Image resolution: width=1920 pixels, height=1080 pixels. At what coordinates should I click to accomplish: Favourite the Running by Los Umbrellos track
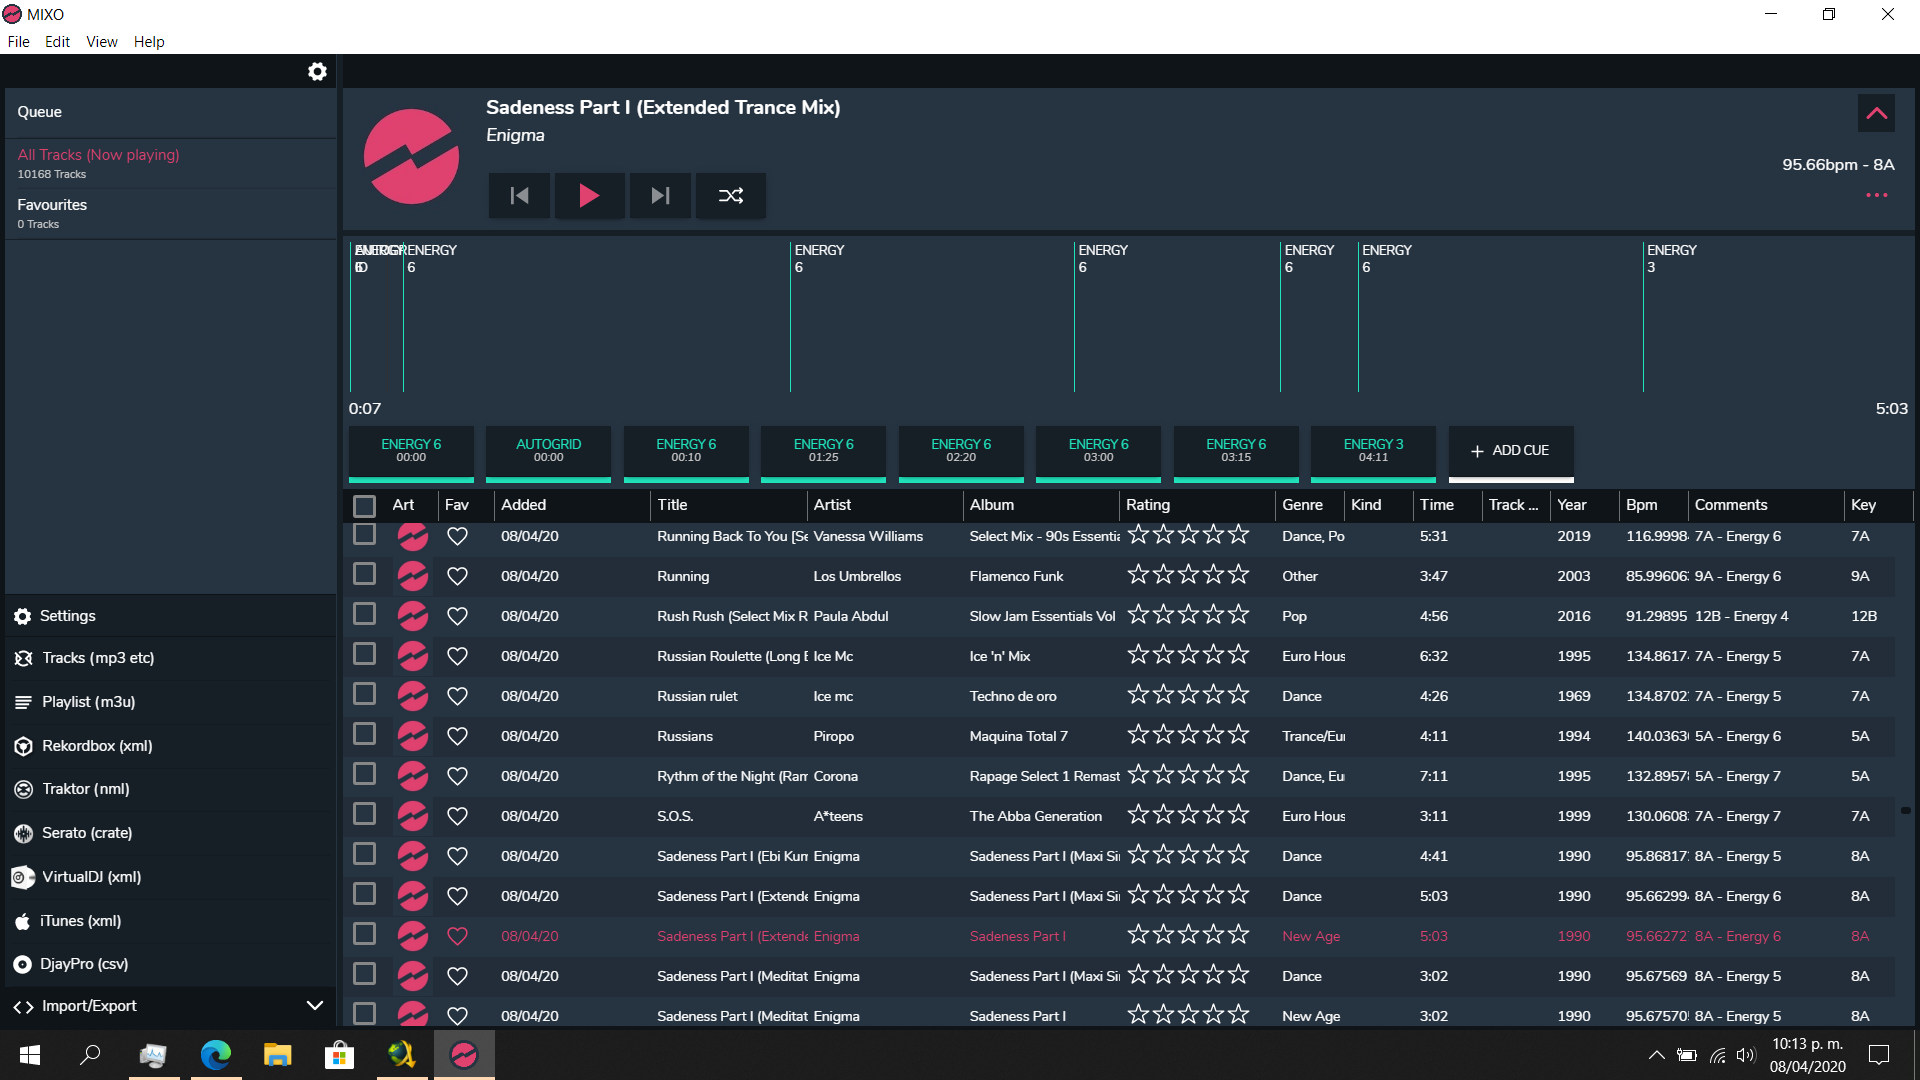tap(457, 577)
